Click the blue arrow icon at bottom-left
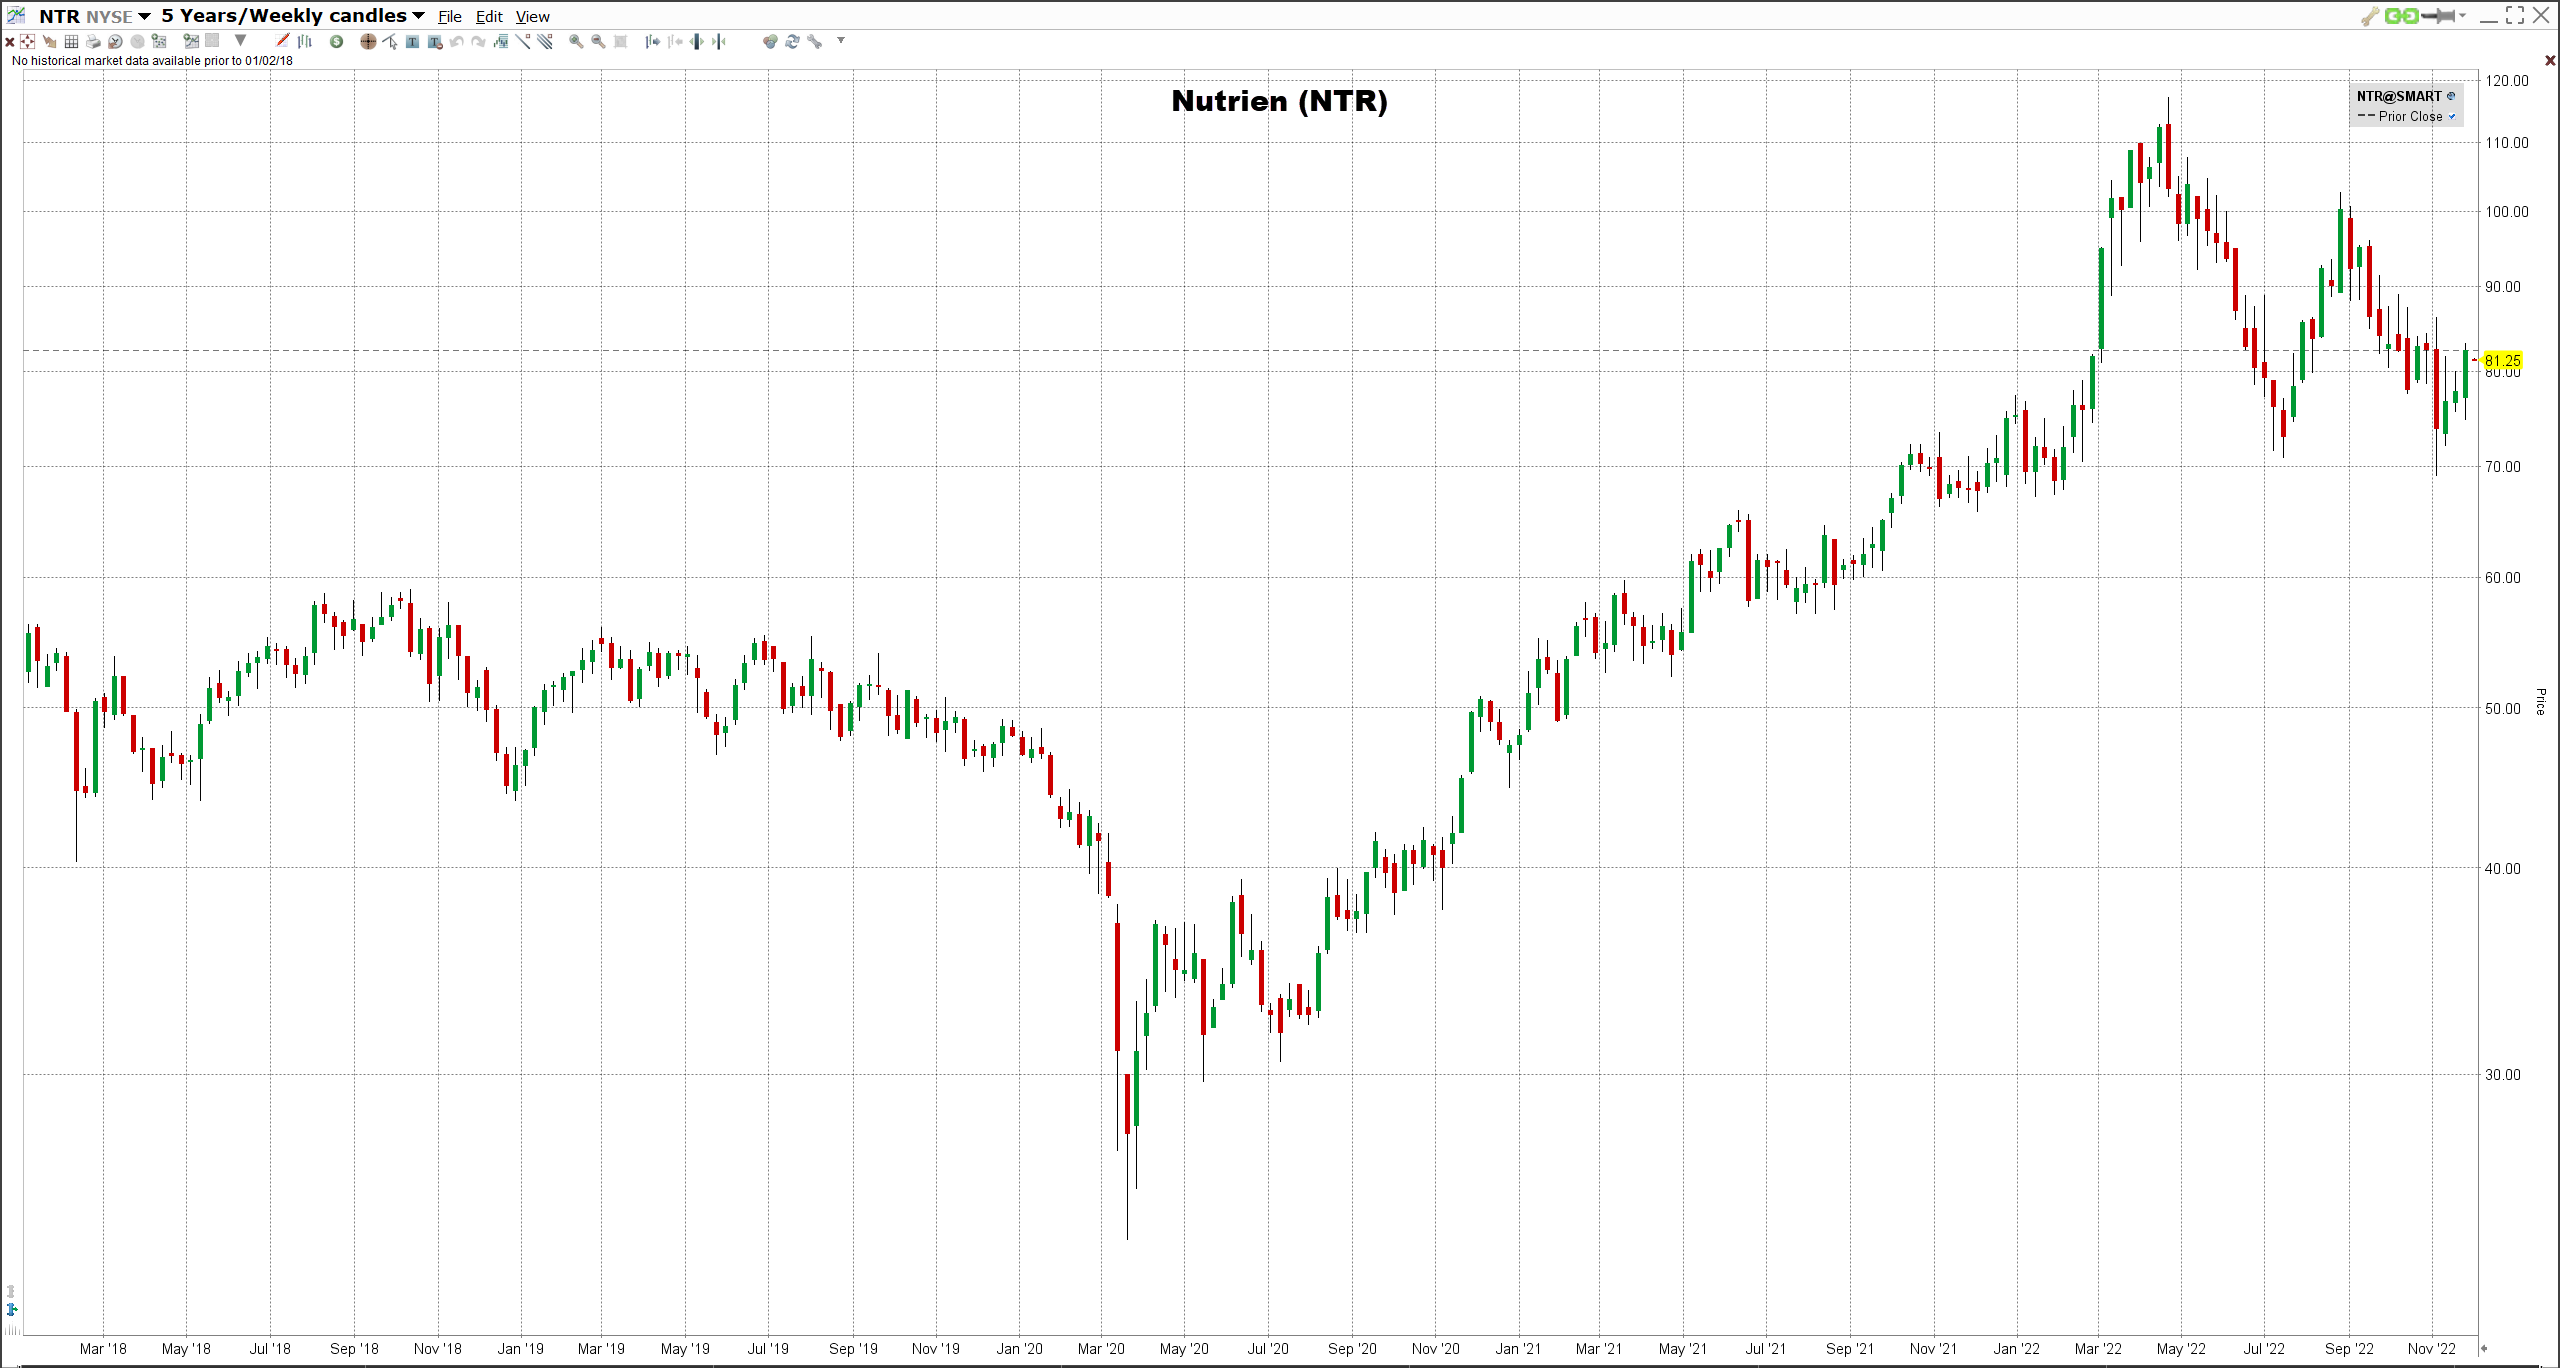This screenshot has height=1368, width=2560. (x=12, y=1310)
